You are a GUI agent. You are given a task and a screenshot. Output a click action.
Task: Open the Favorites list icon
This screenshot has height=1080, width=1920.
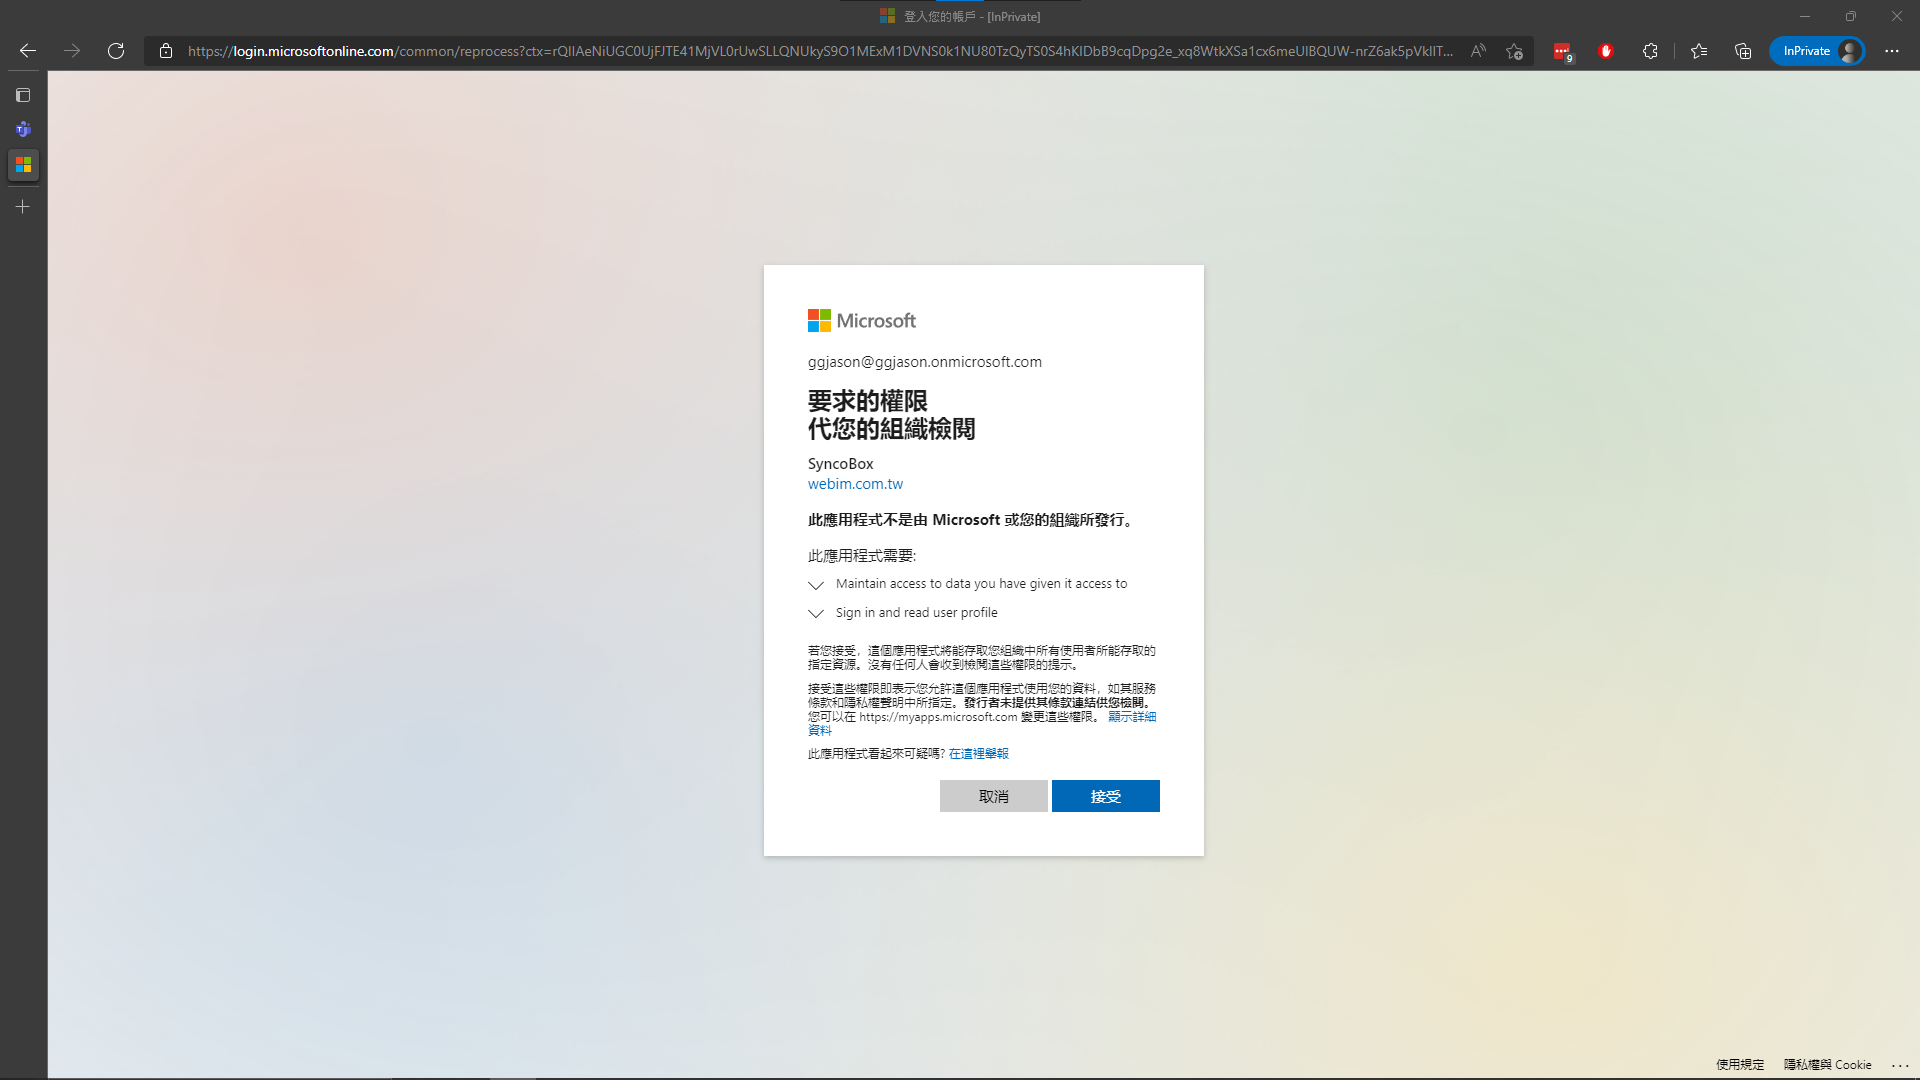[x=1699, y=51]
